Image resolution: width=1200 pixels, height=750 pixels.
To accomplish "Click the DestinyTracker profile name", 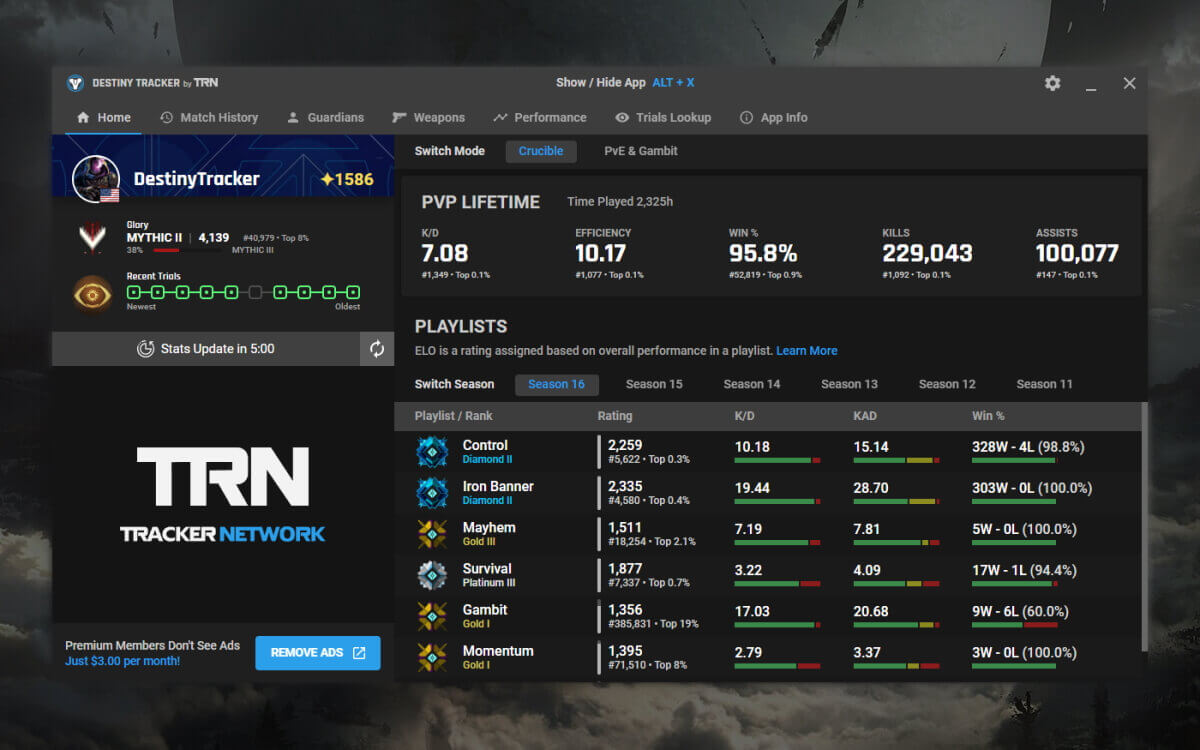I will (196, 179).
